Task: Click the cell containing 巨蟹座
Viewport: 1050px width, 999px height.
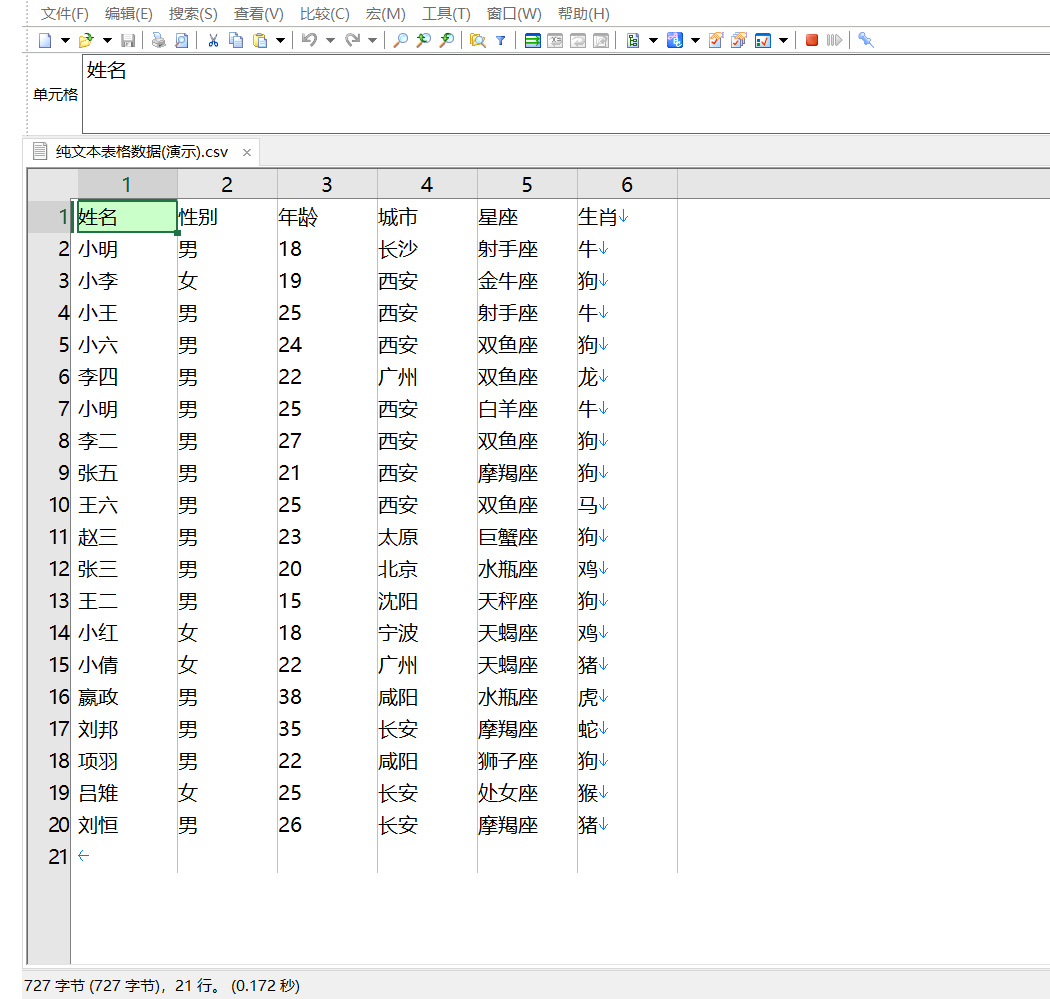Action: pos(527,537)
